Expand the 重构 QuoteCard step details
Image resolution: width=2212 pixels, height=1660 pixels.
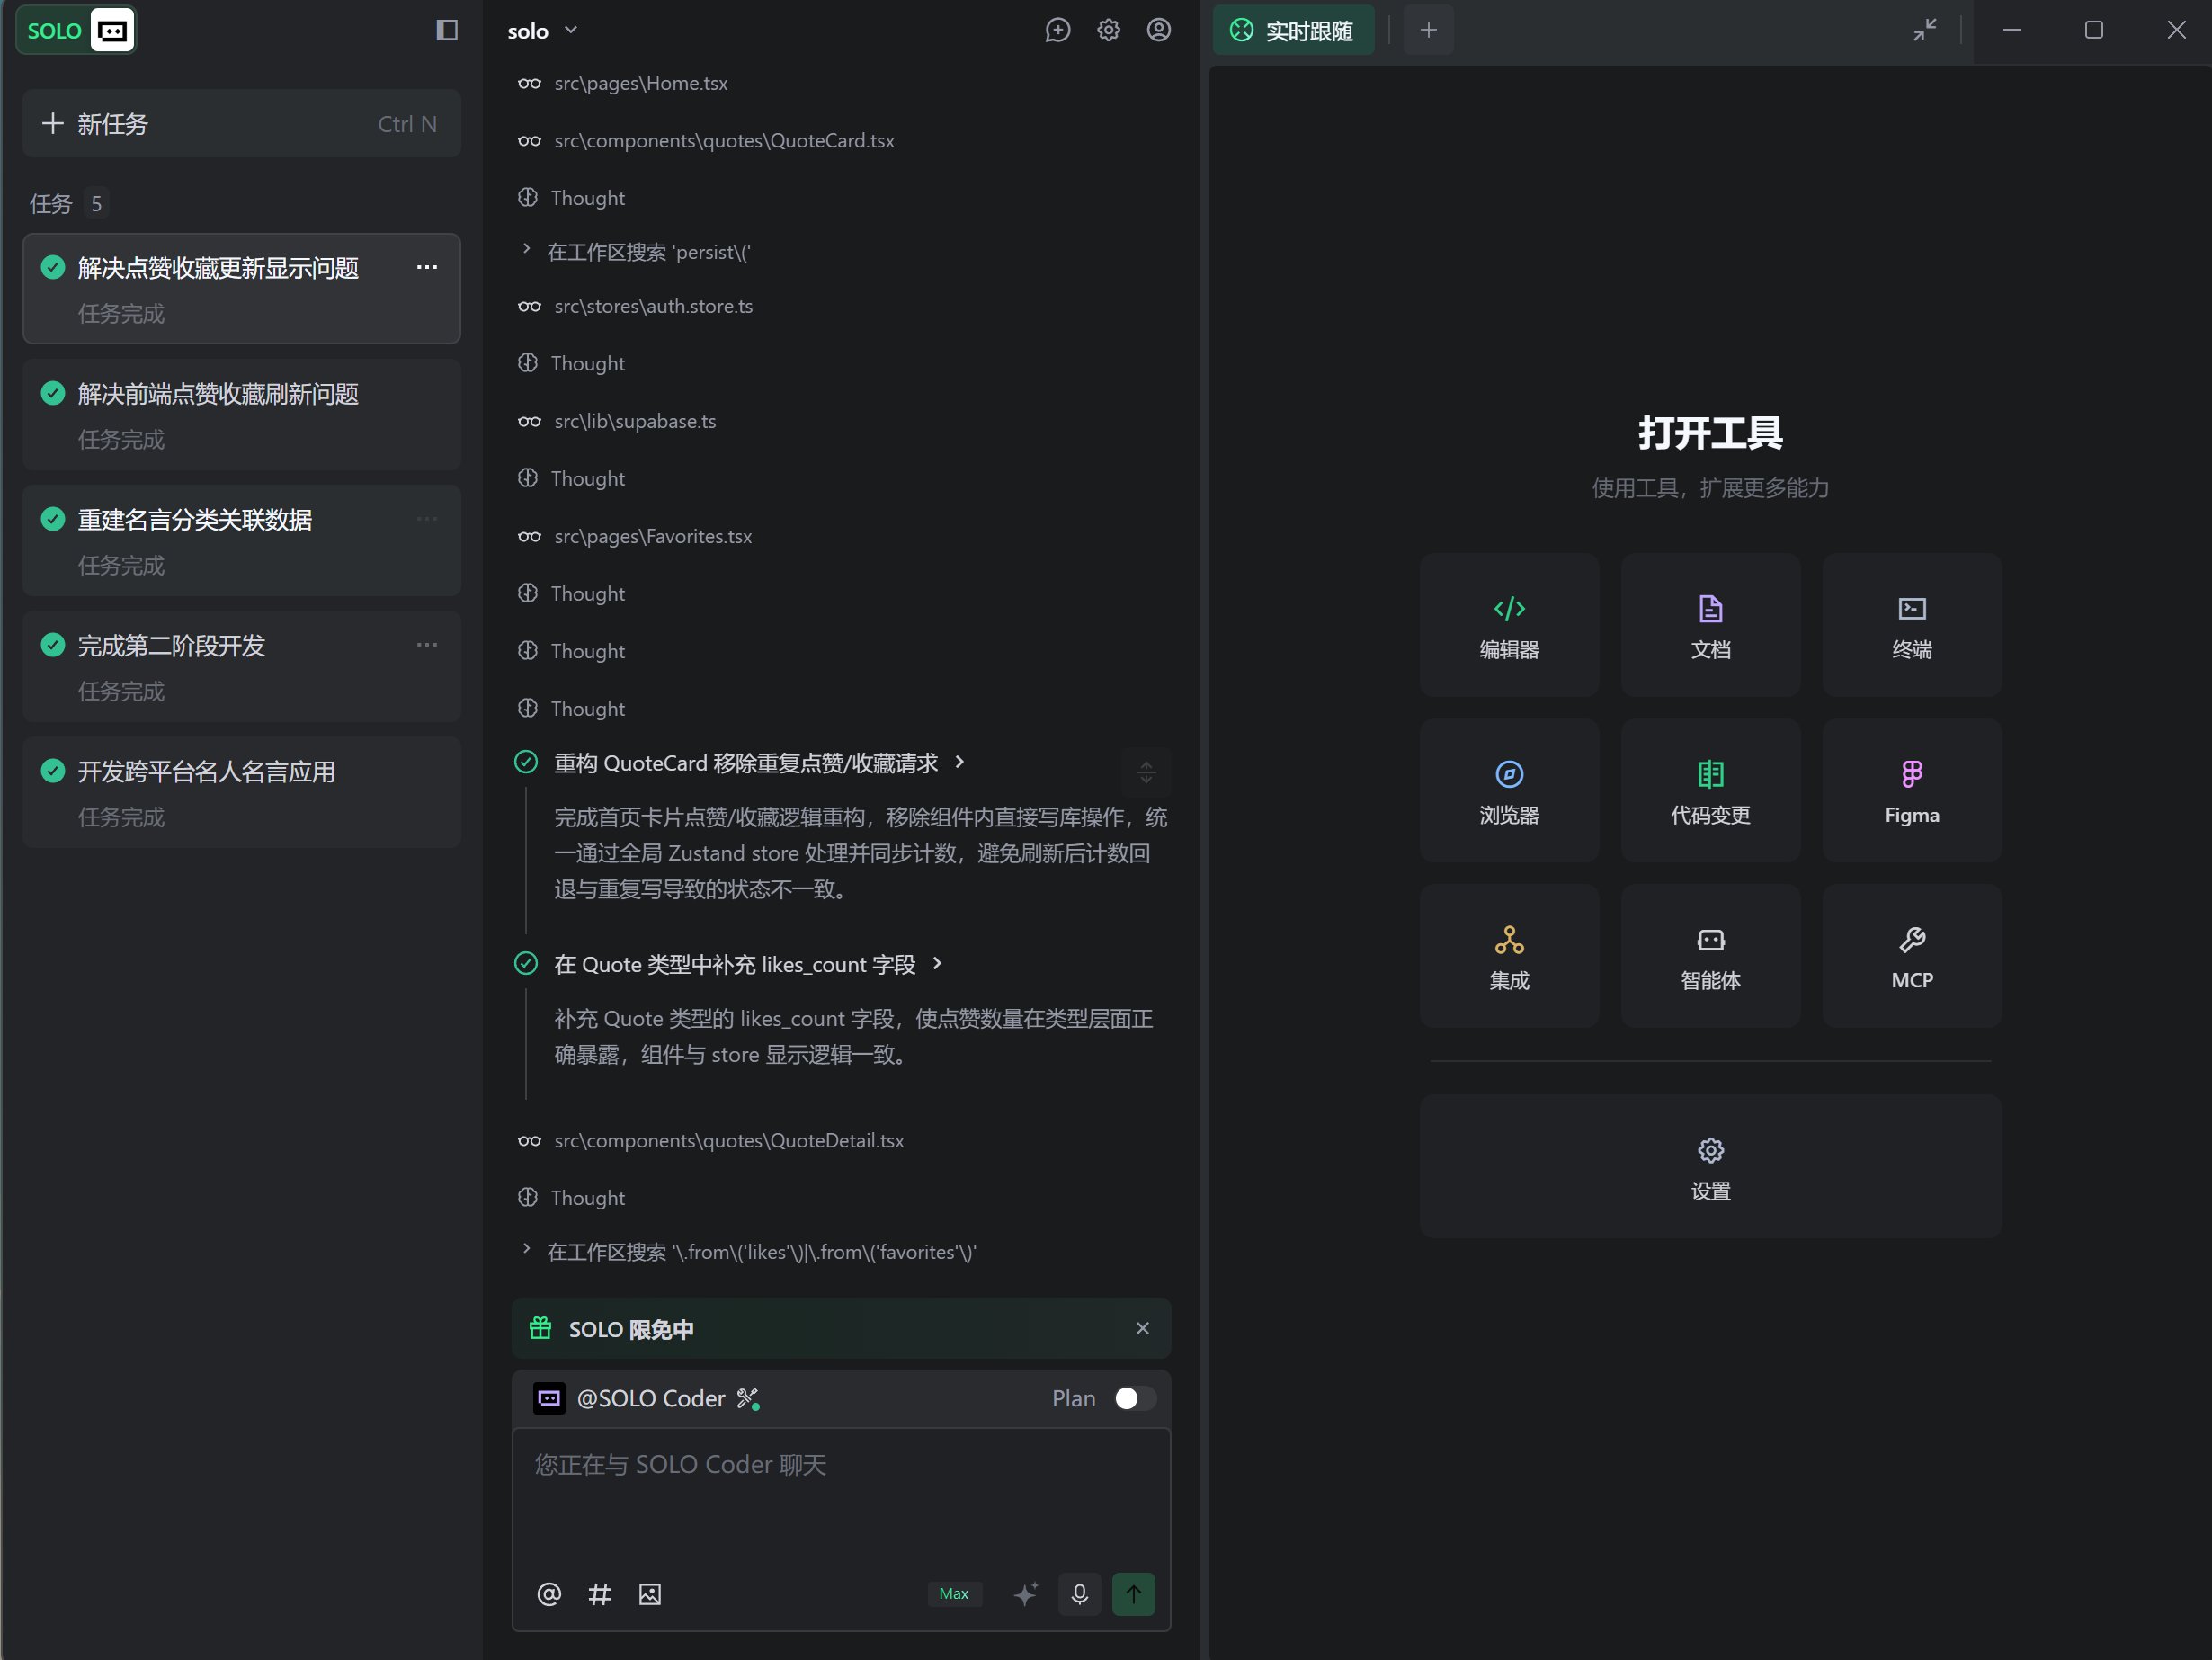point(960,762)
